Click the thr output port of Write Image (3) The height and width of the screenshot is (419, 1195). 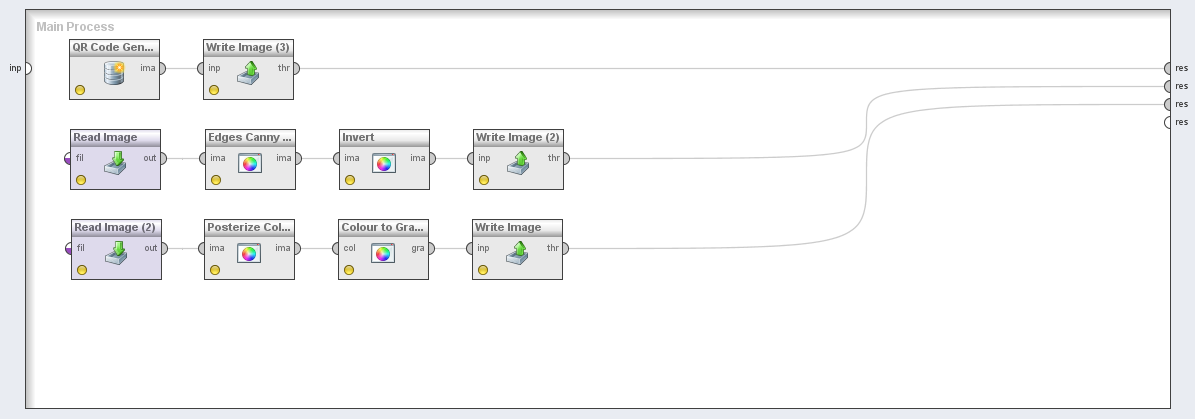pos(296,68)
